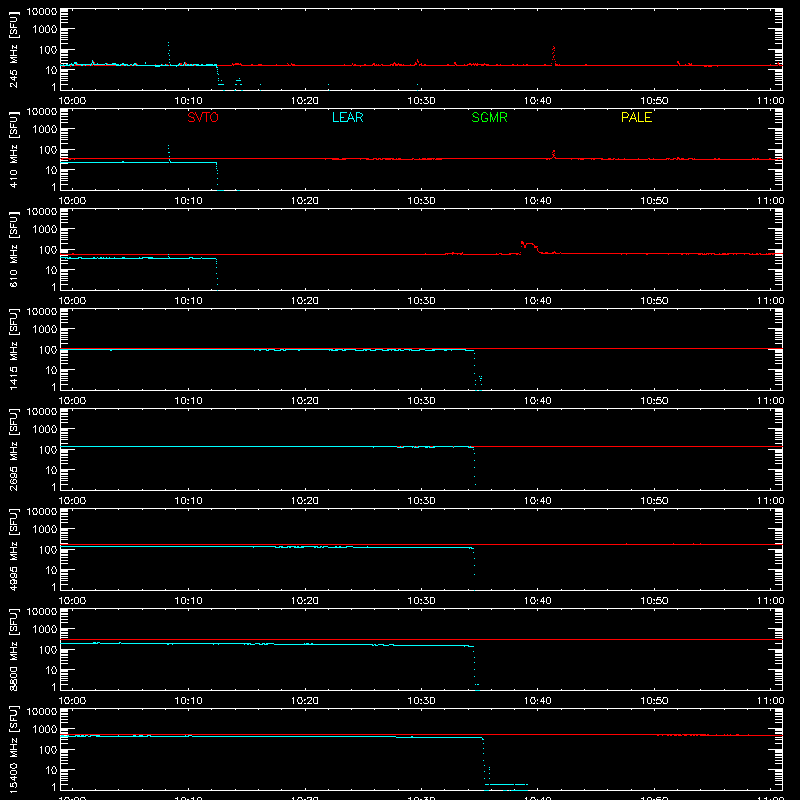Image resolution: width=800 pixels, height=800 pixels.
Task: Click the 10:20 time label under 2695 MHz plot
Action: 305,501
